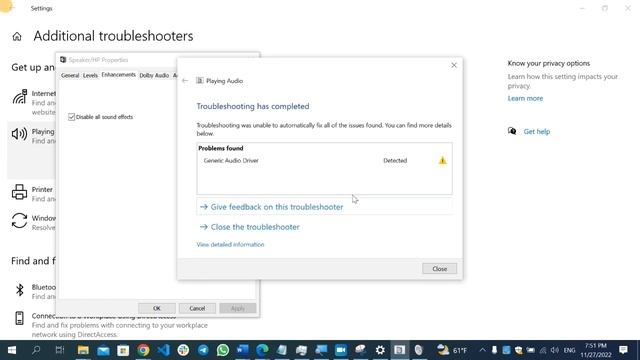This screenshot has height=360, width=640.
Task: Click Know your privacy options heading
Action: pyautogui.click(x=549, y=63)
